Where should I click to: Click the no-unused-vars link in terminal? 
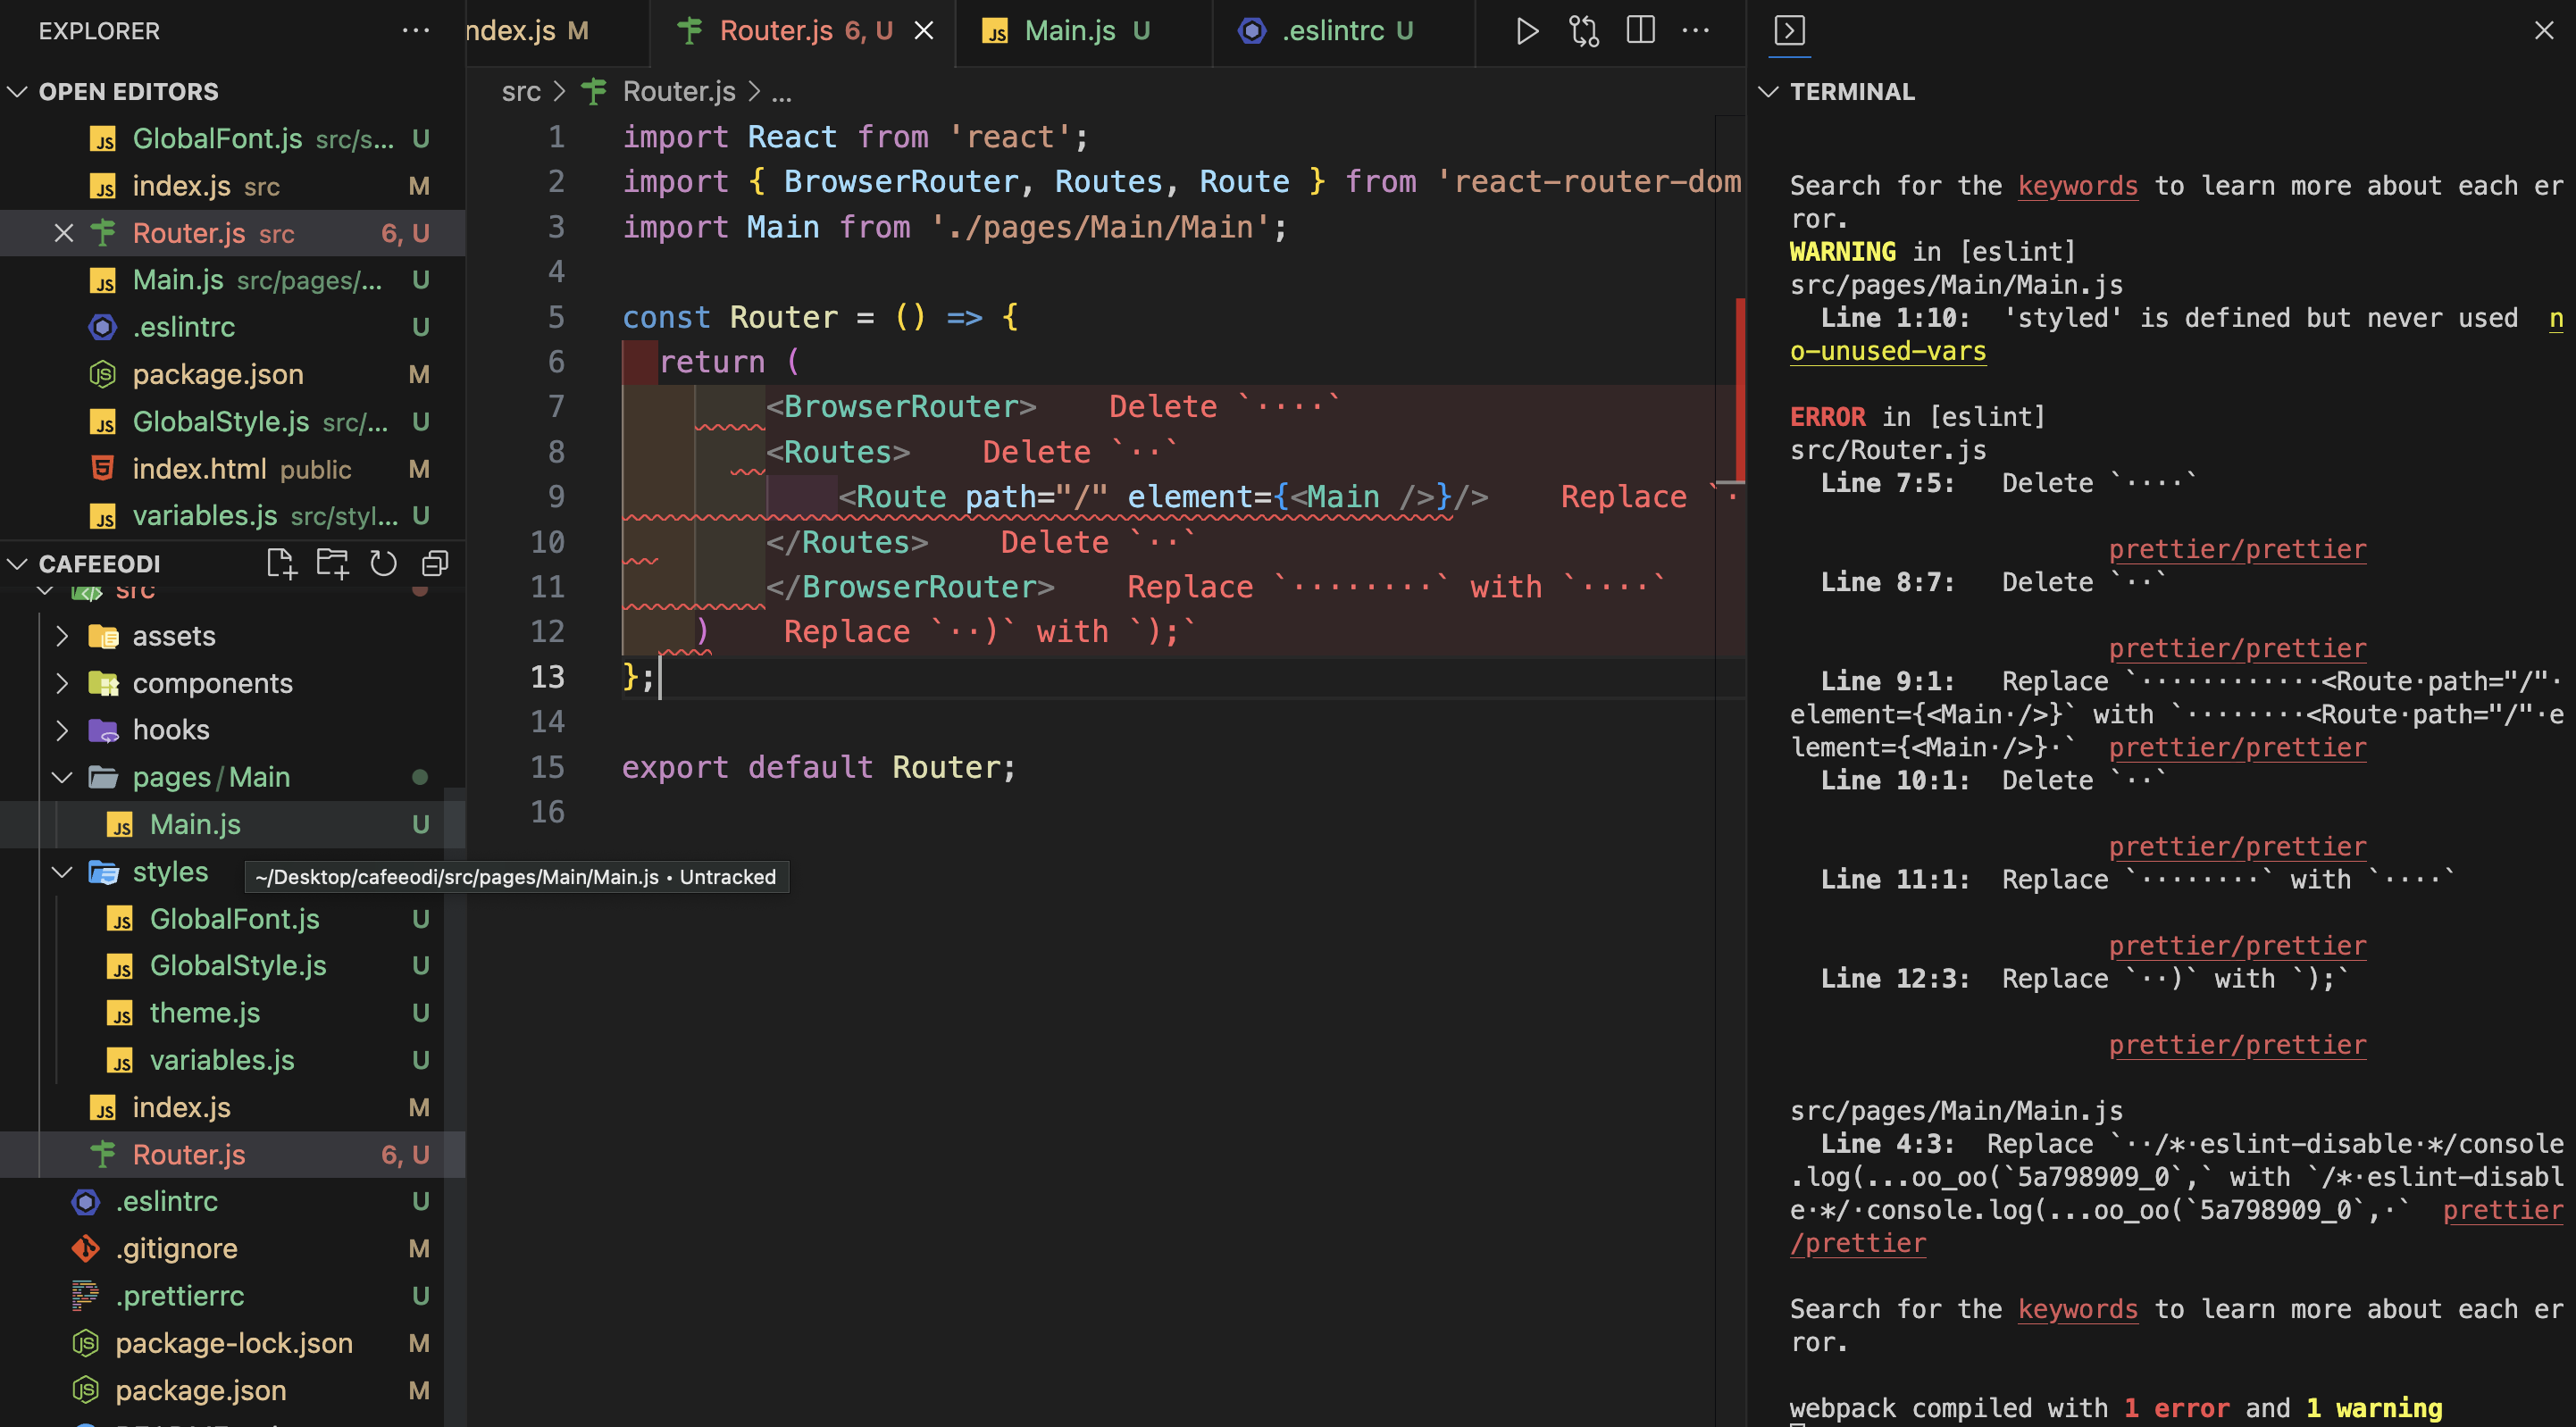(x=1887, y=351)
